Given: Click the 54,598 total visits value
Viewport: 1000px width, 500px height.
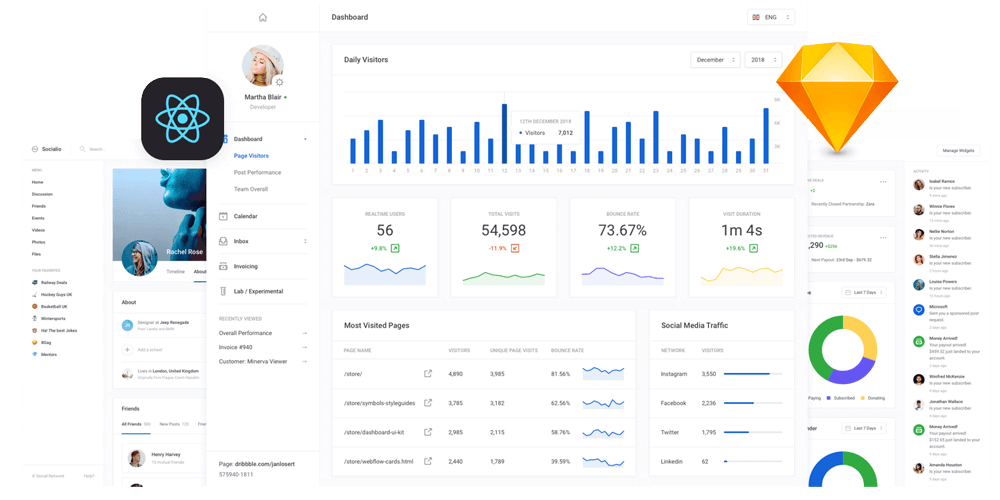Looking at the screenshot, I should [504, 230].
